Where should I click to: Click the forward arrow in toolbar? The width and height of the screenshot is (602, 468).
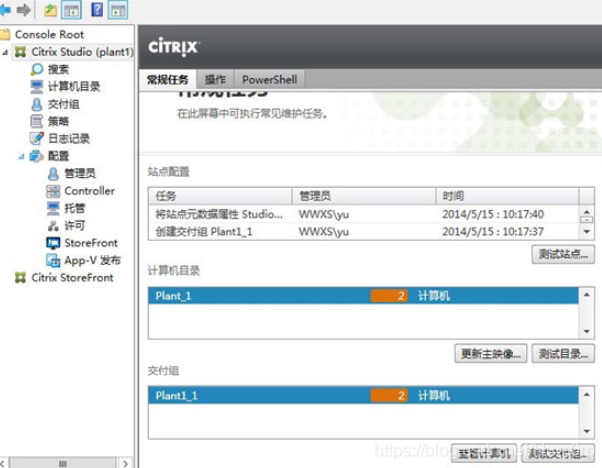(x=24, y=12)
